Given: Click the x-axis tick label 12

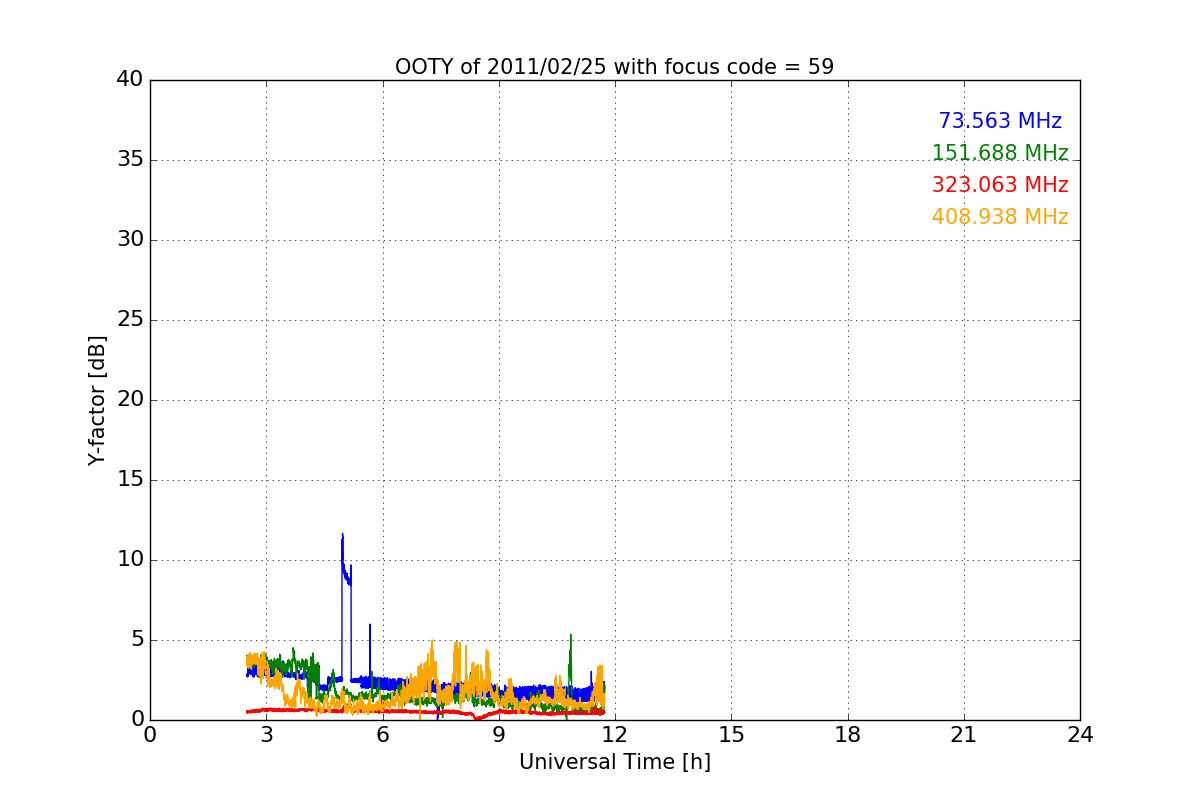Looking at the screenshot, I should click(x=615, y=735).
